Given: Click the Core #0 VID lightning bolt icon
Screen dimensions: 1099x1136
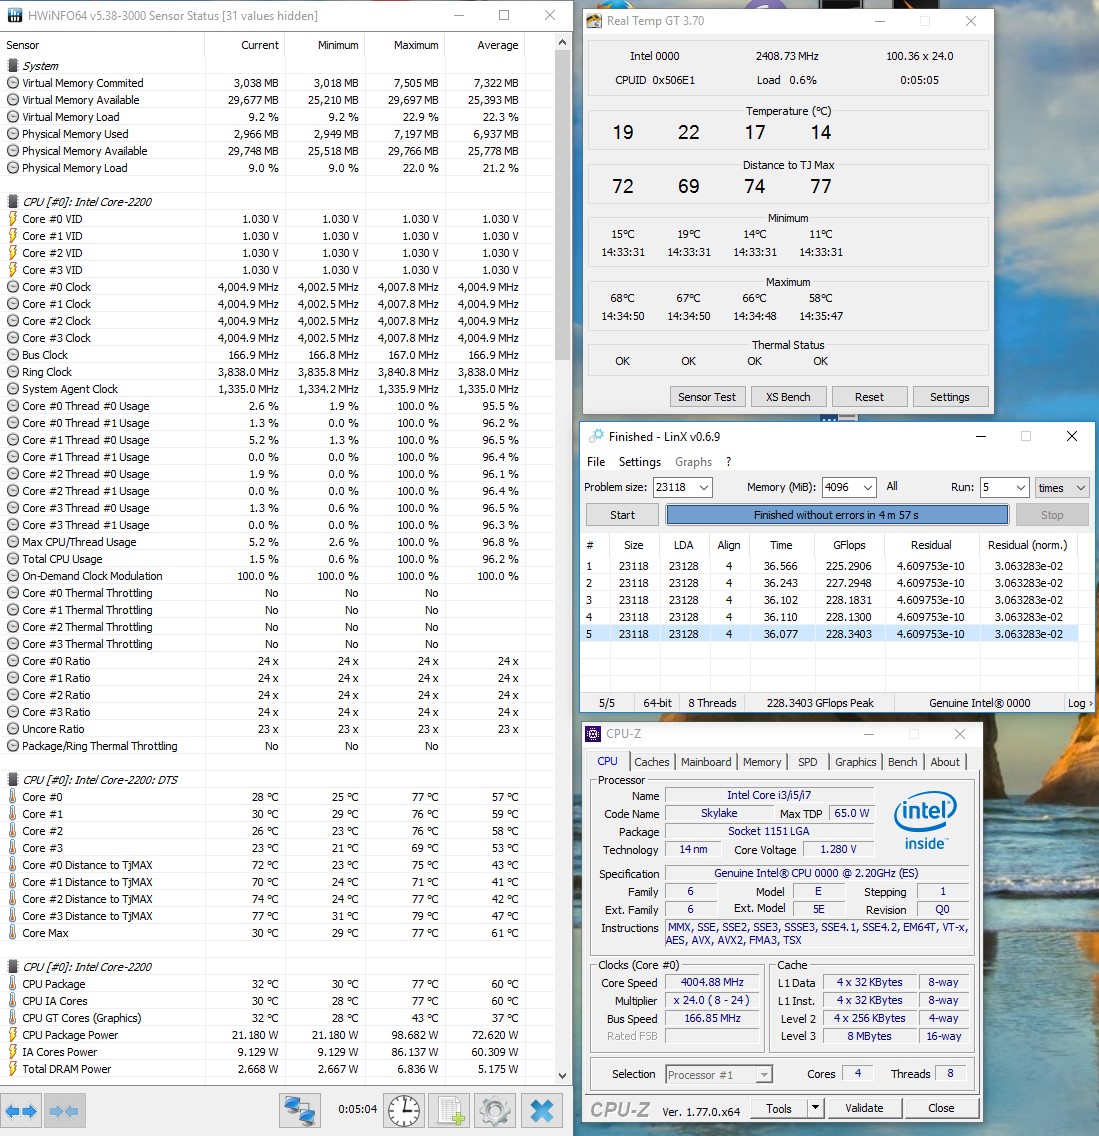Looking at the screenshot, I should (x=12, y=219).
